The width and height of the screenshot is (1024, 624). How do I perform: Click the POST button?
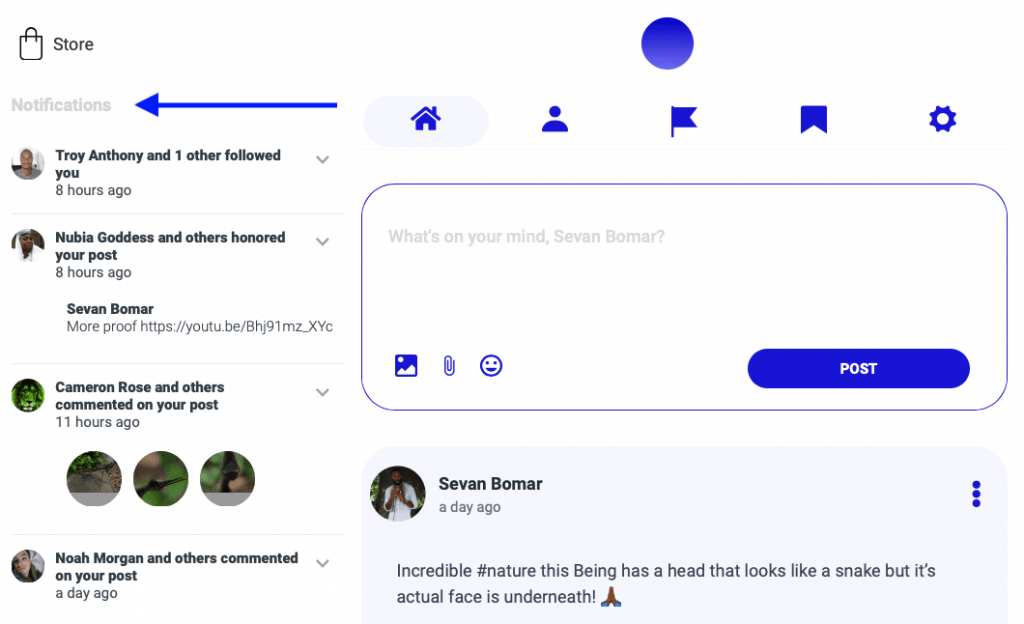(858, 368)
